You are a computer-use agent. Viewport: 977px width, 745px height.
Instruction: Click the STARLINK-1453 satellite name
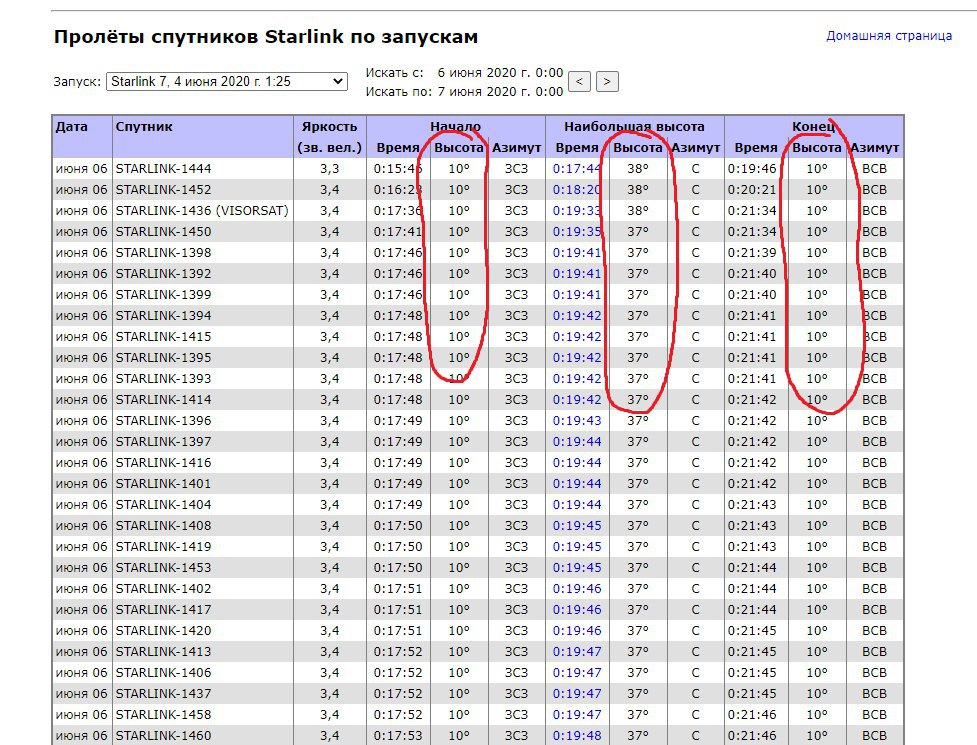coord(163,567)
